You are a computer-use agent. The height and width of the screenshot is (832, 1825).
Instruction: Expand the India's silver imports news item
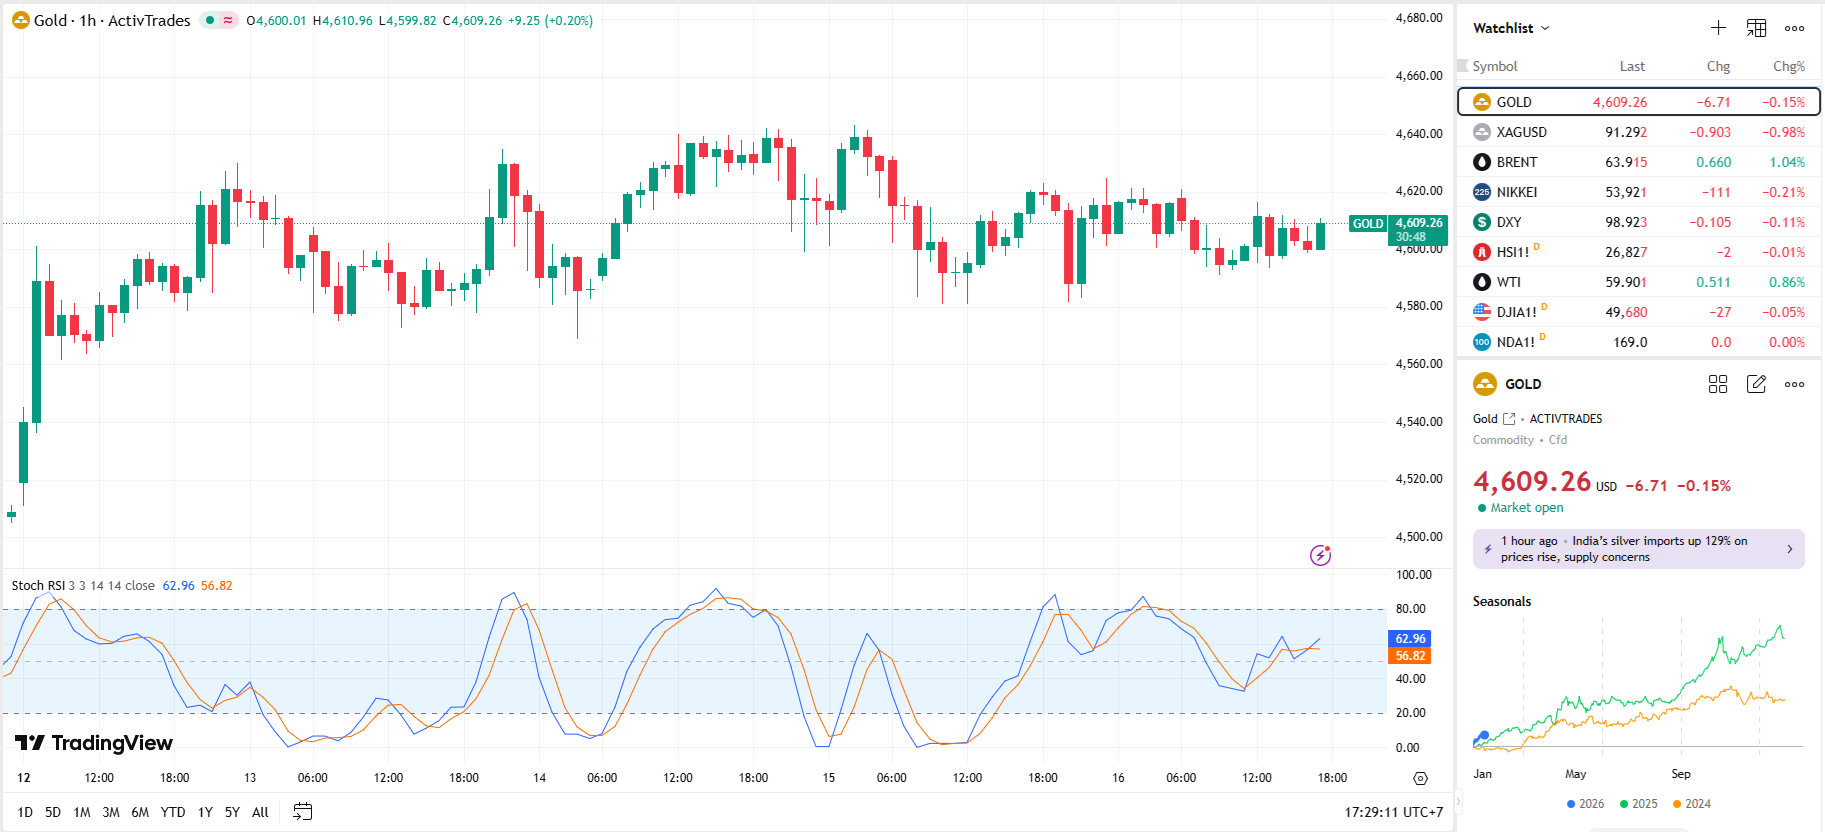1638,549
